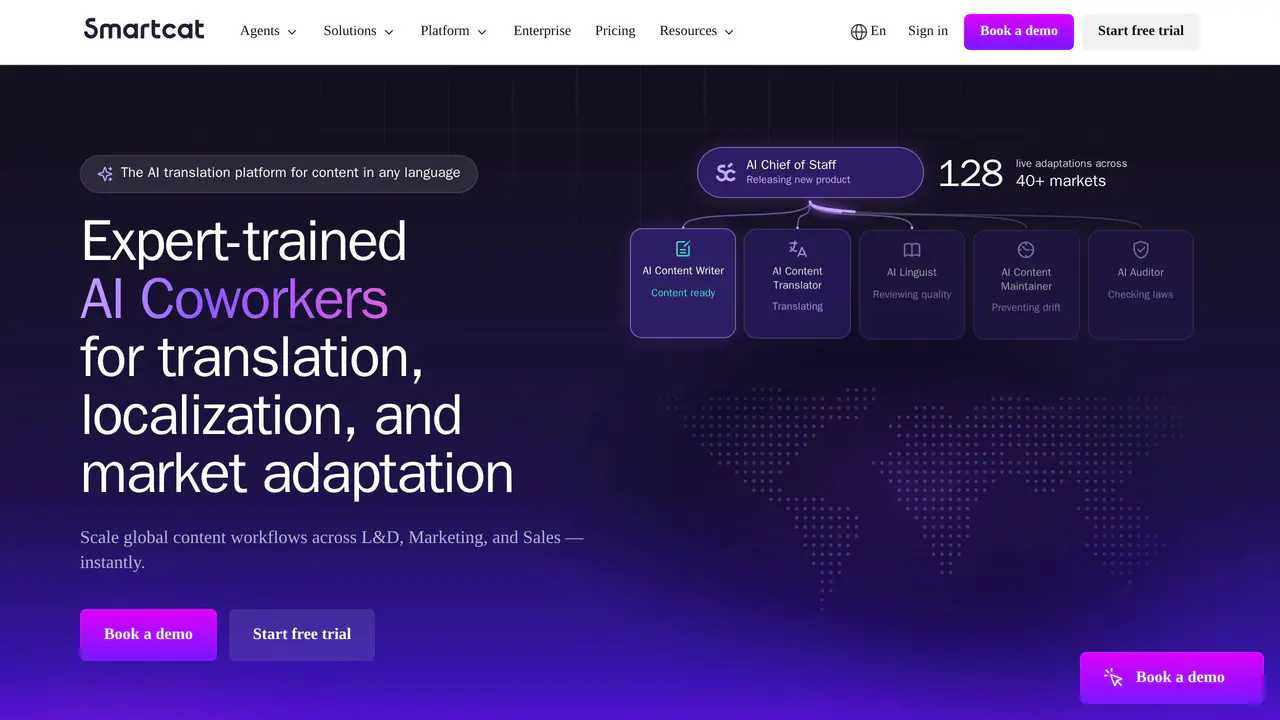This screenshot has height=720, width=1280.
Task: Click the 'Releasing new product' subtitle
Action: [x=798, y=180]
